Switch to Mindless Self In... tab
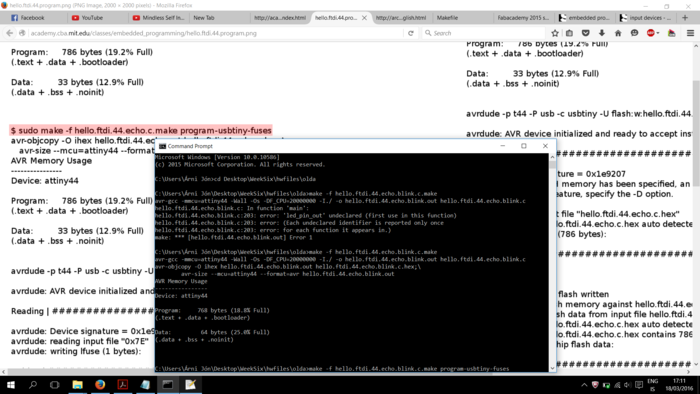Screen dimensions: 700x394 158,18
